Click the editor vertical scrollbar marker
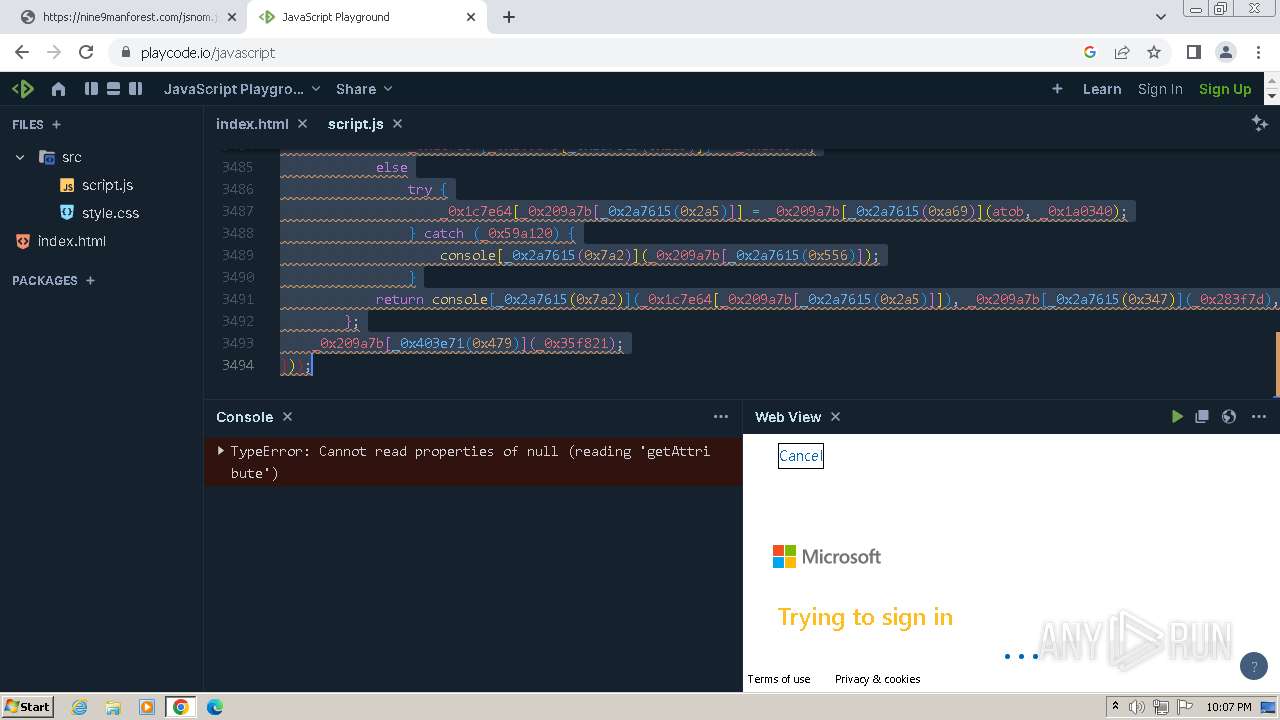1280x720 pixels. [1277, 364]
